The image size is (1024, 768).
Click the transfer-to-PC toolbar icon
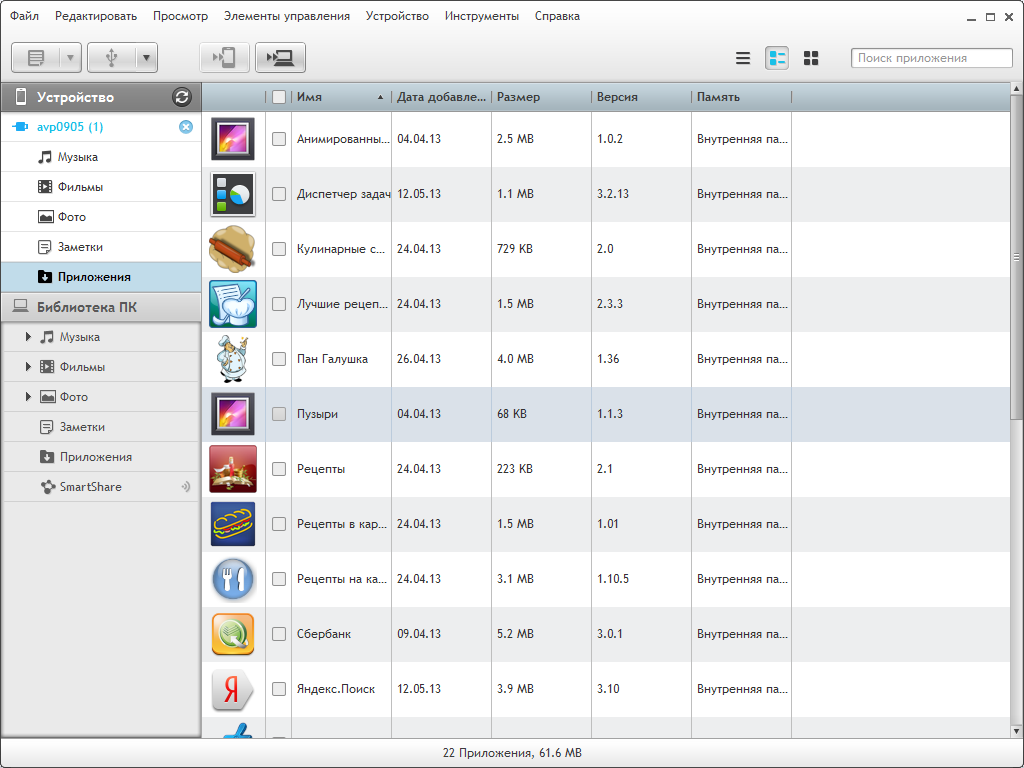[x=280, y=58]
